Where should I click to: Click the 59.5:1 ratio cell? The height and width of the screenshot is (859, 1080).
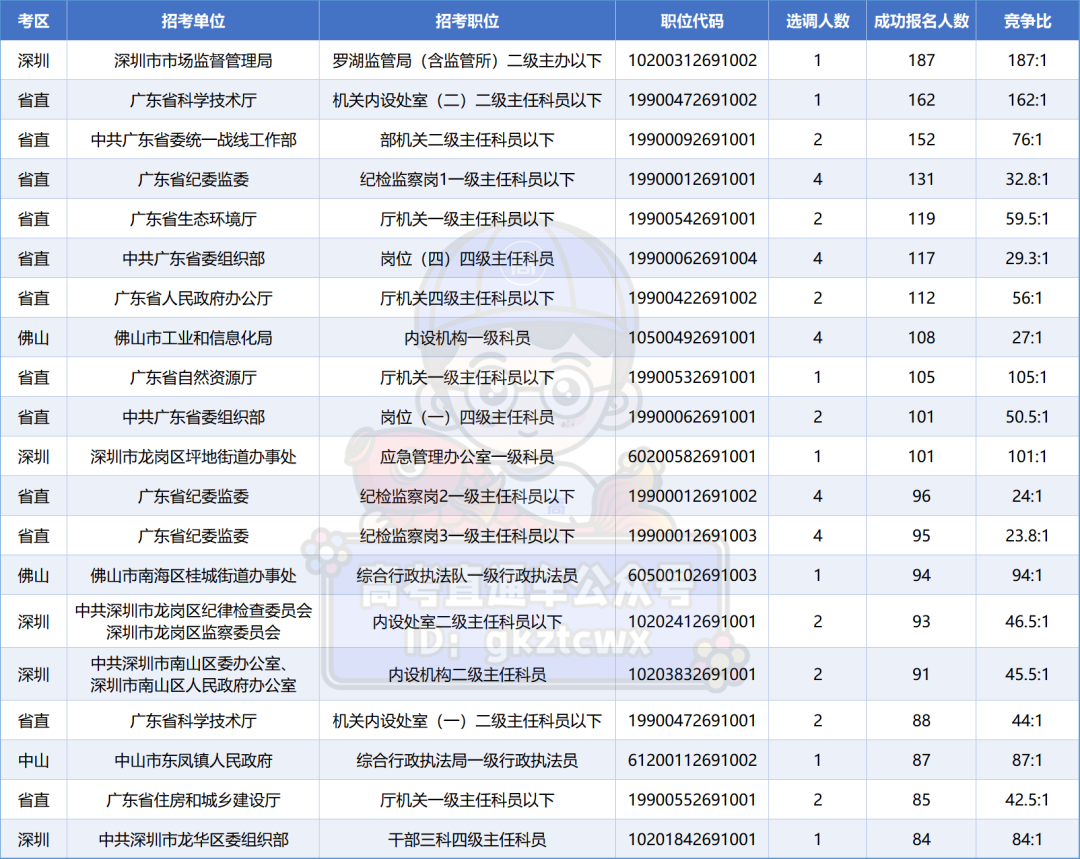coord(1027,219)
